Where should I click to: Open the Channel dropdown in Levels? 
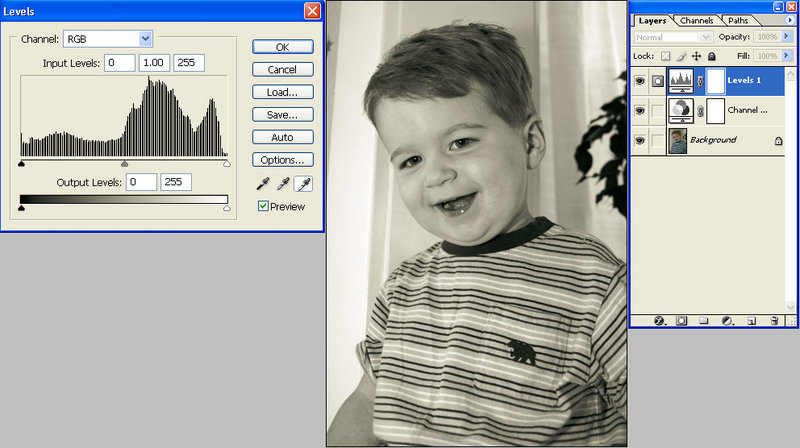[x=146, y=39]
